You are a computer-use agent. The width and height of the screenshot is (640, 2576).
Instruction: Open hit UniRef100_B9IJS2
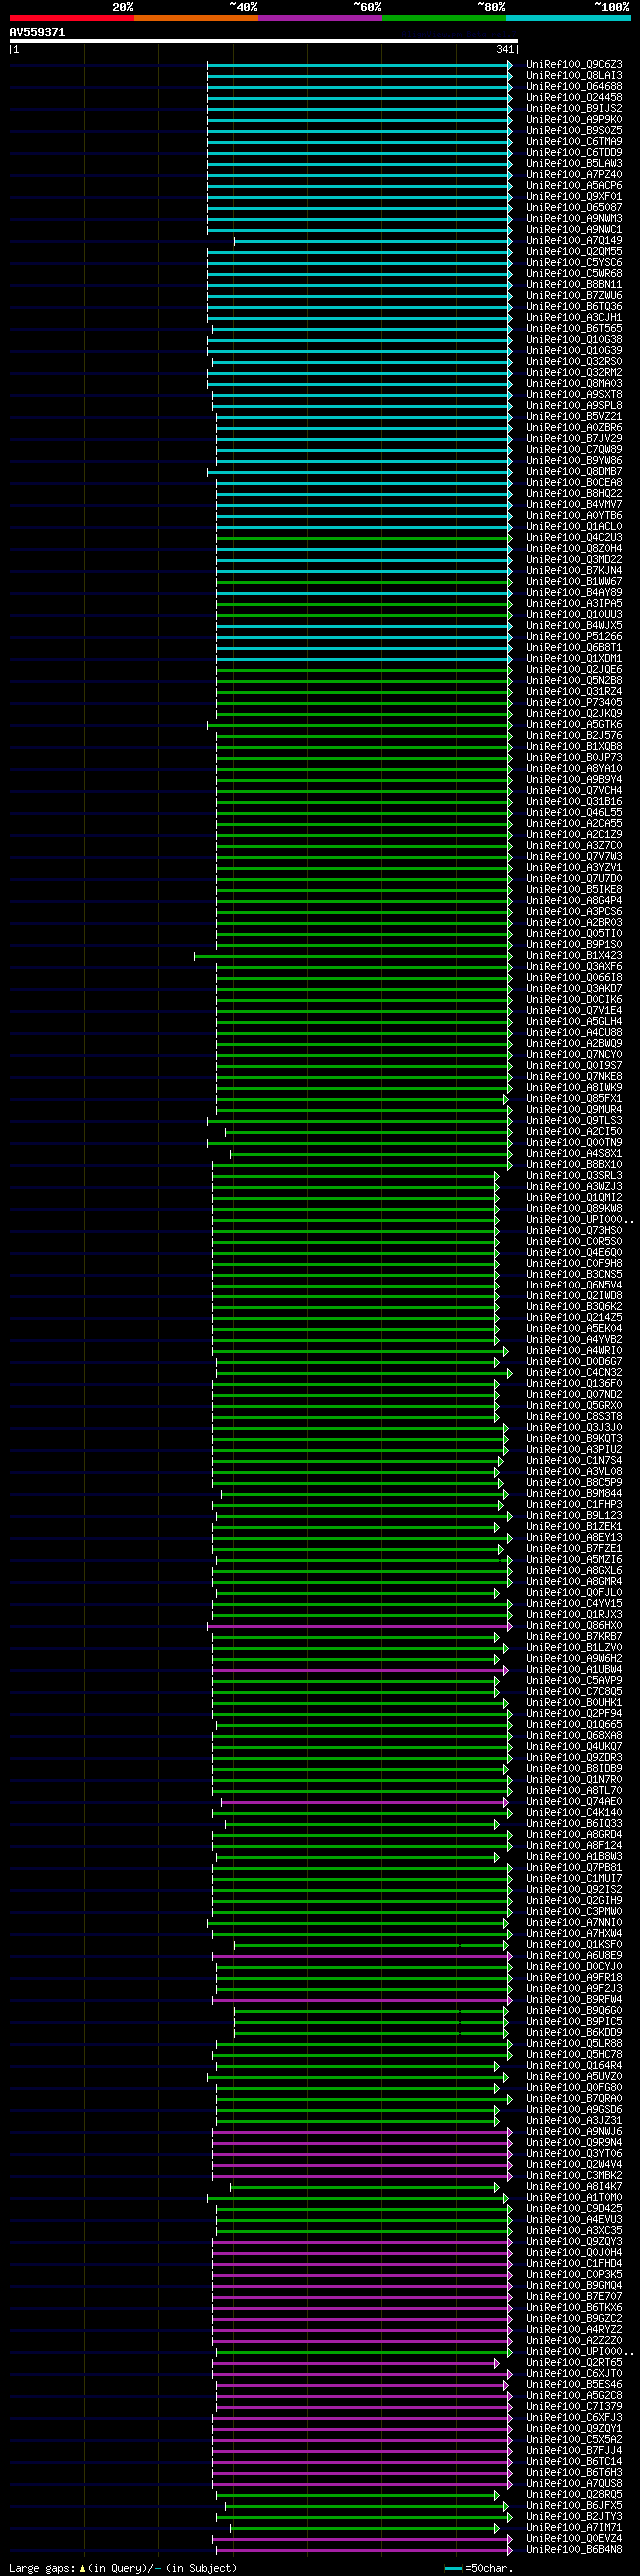click(574, 109)
